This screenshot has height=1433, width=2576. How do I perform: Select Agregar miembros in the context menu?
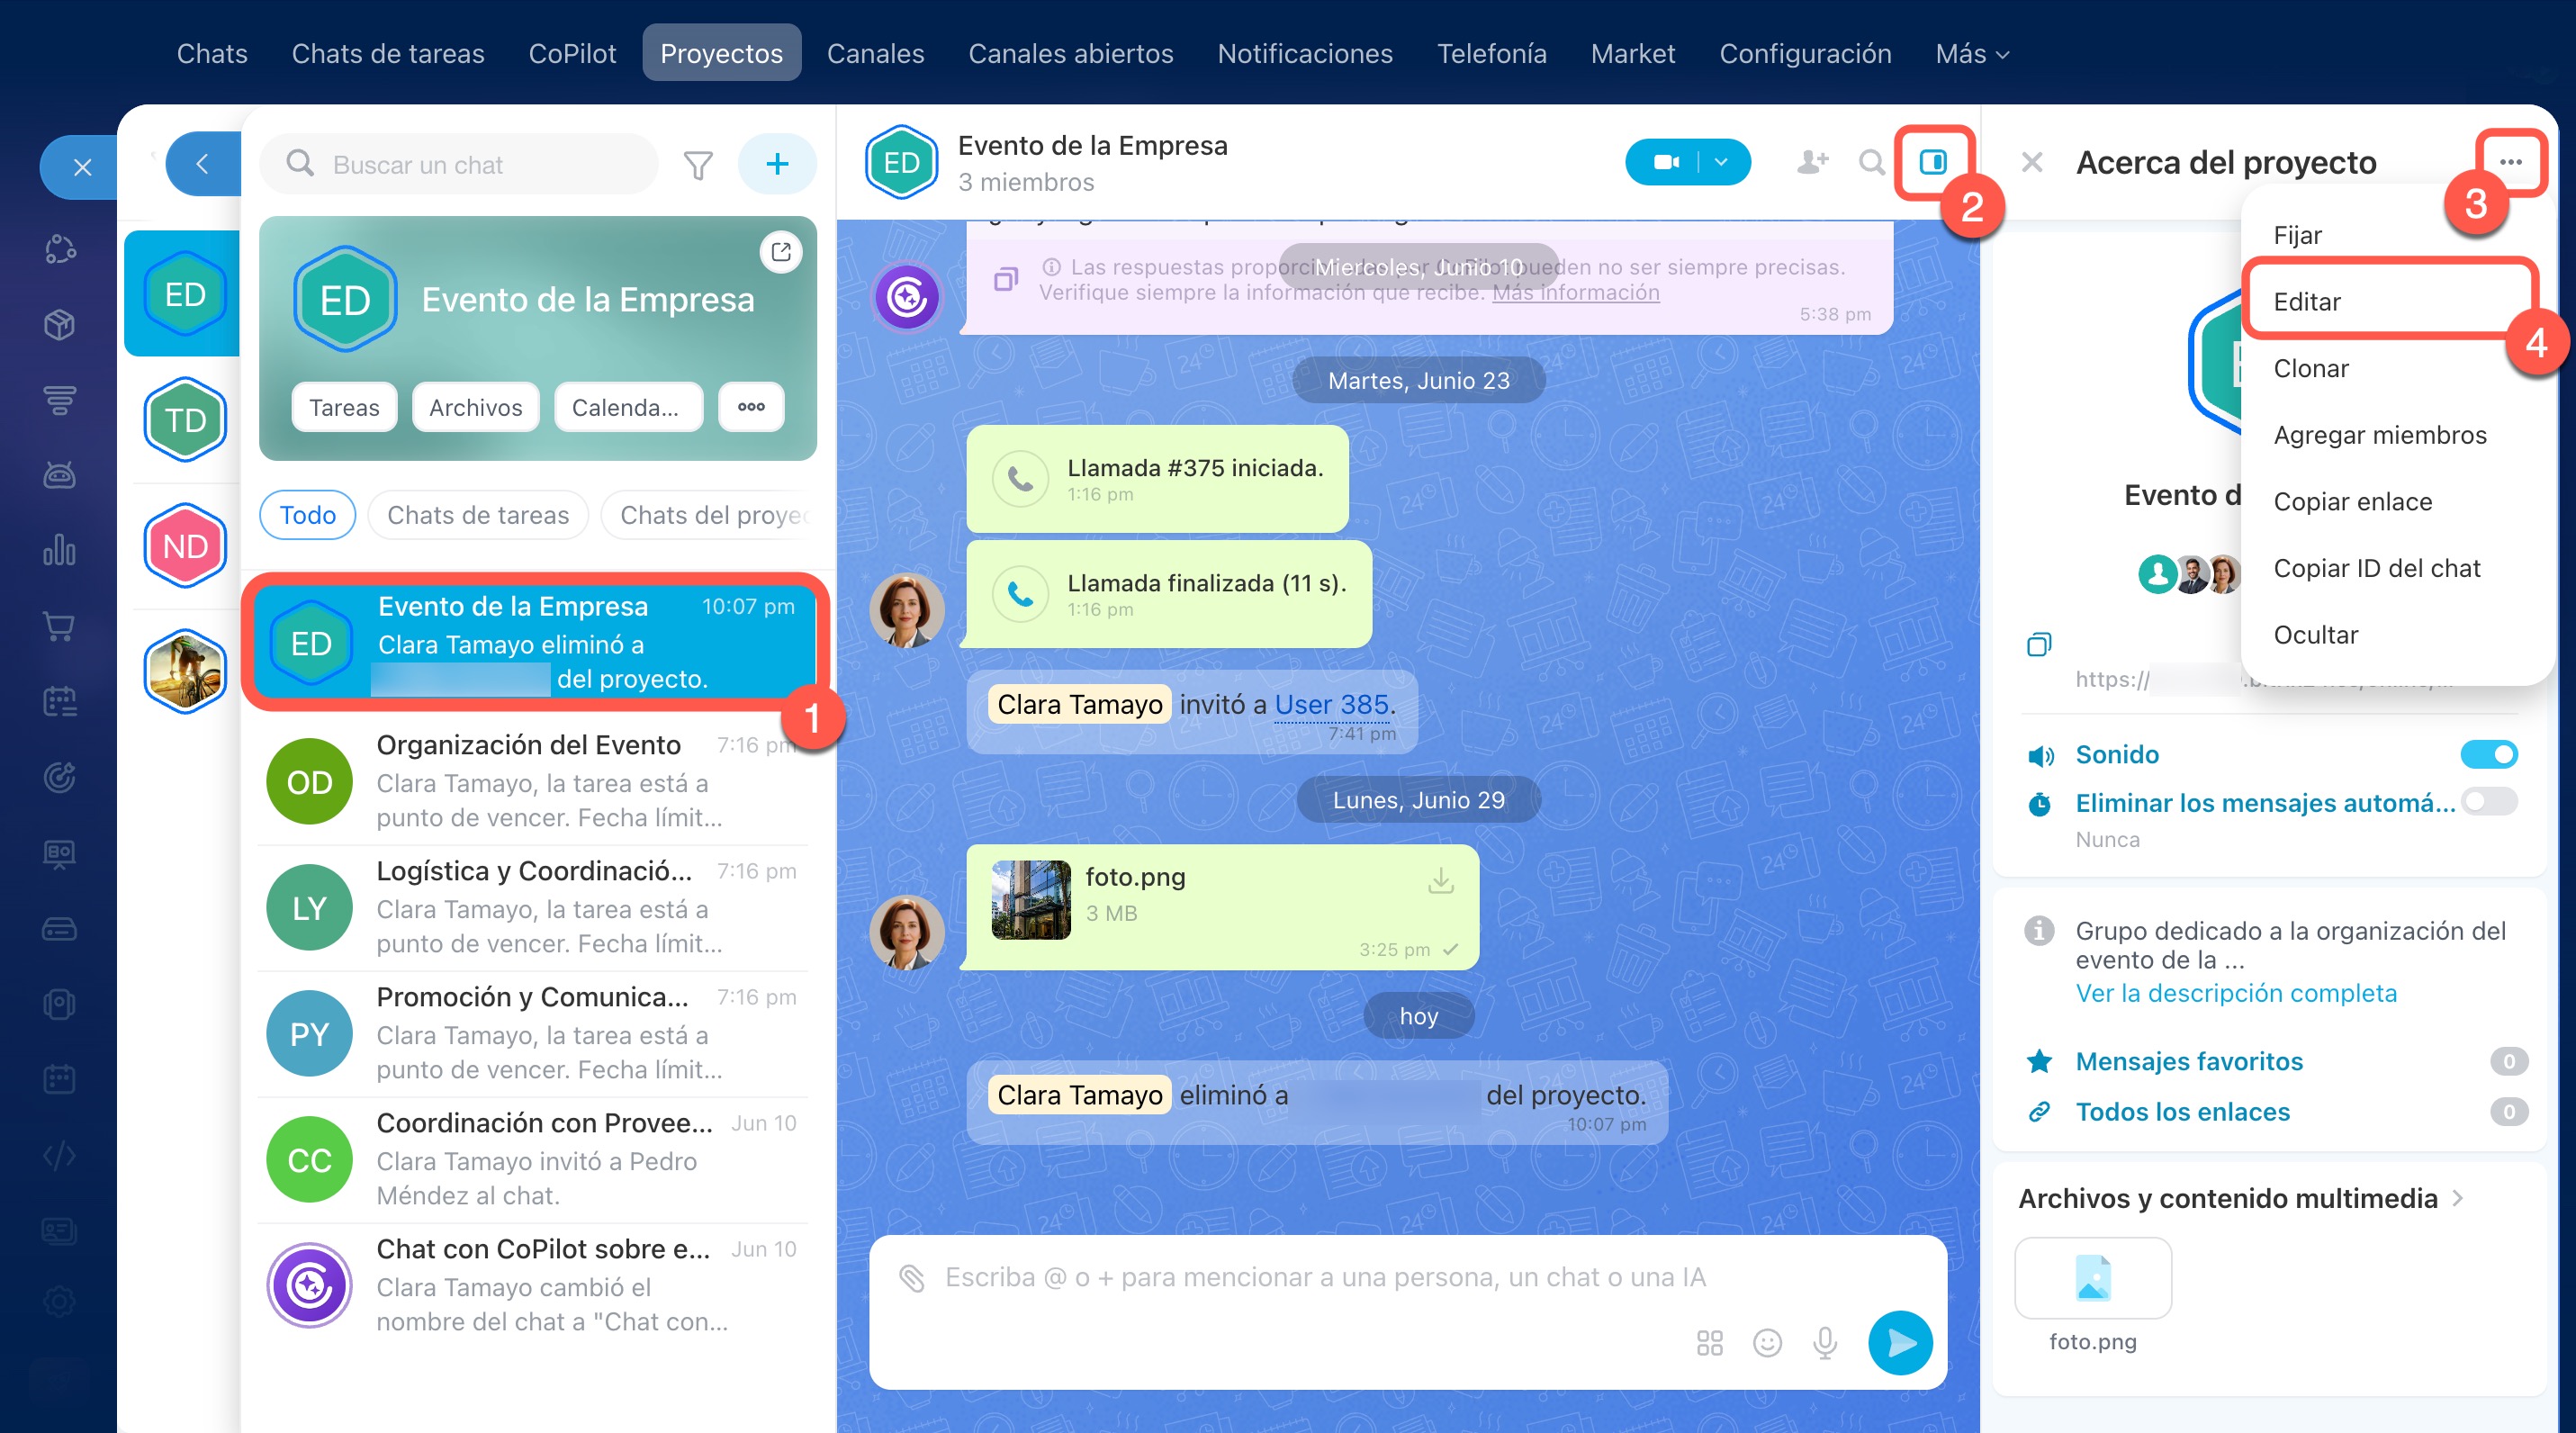point(2397,435)
